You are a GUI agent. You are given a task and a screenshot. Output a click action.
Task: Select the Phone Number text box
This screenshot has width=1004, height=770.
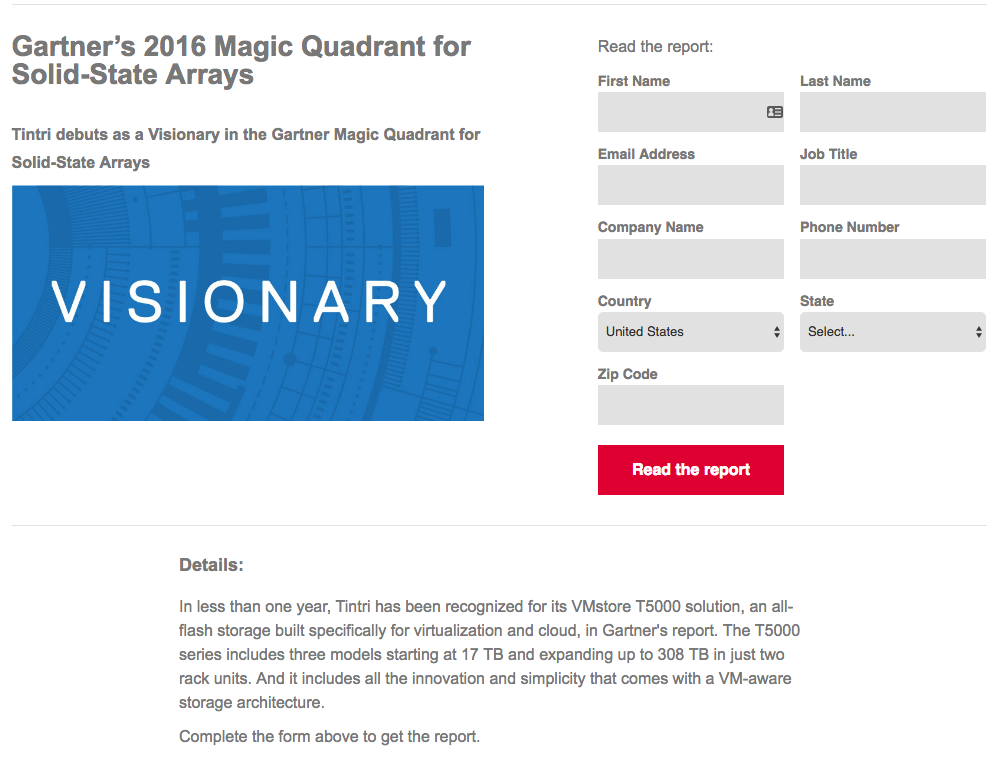pyautogui.click(x=892, y=259)
